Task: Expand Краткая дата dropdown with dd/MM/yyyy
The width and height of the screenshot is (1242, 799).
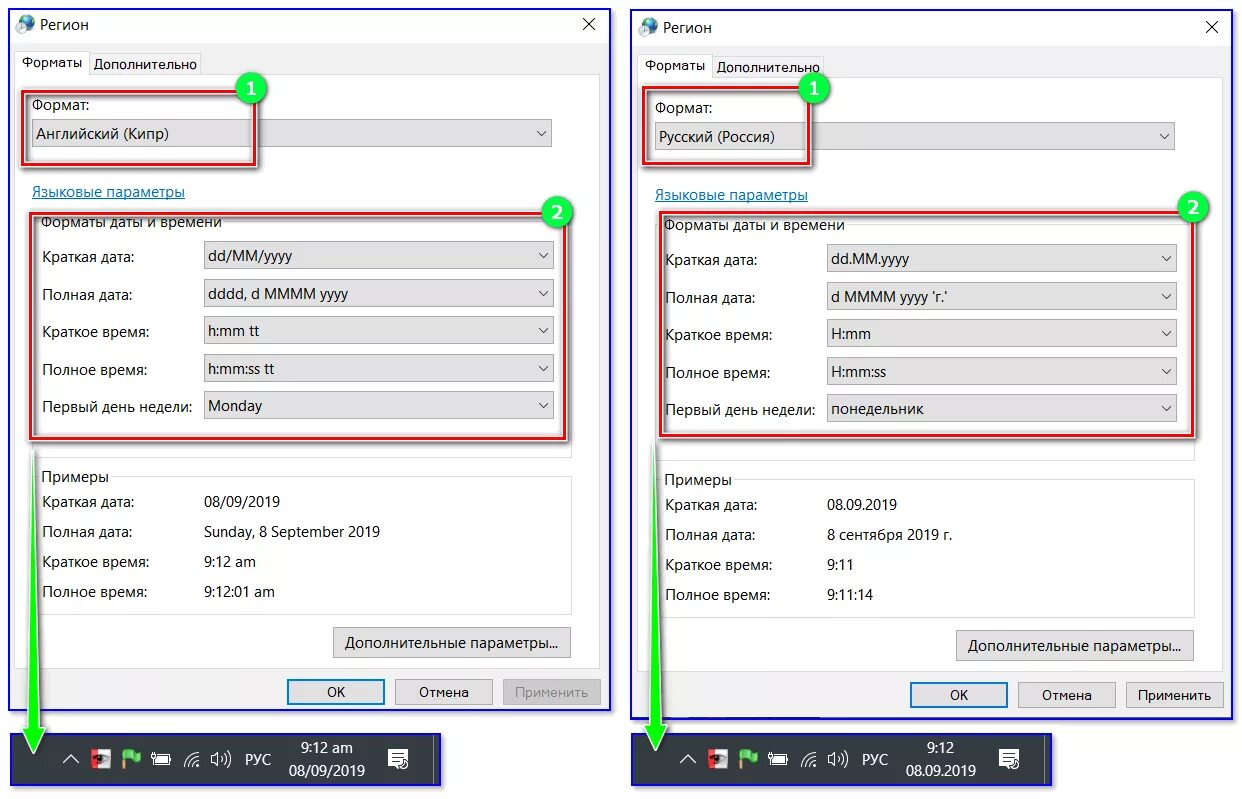Action: pos(378,256)
